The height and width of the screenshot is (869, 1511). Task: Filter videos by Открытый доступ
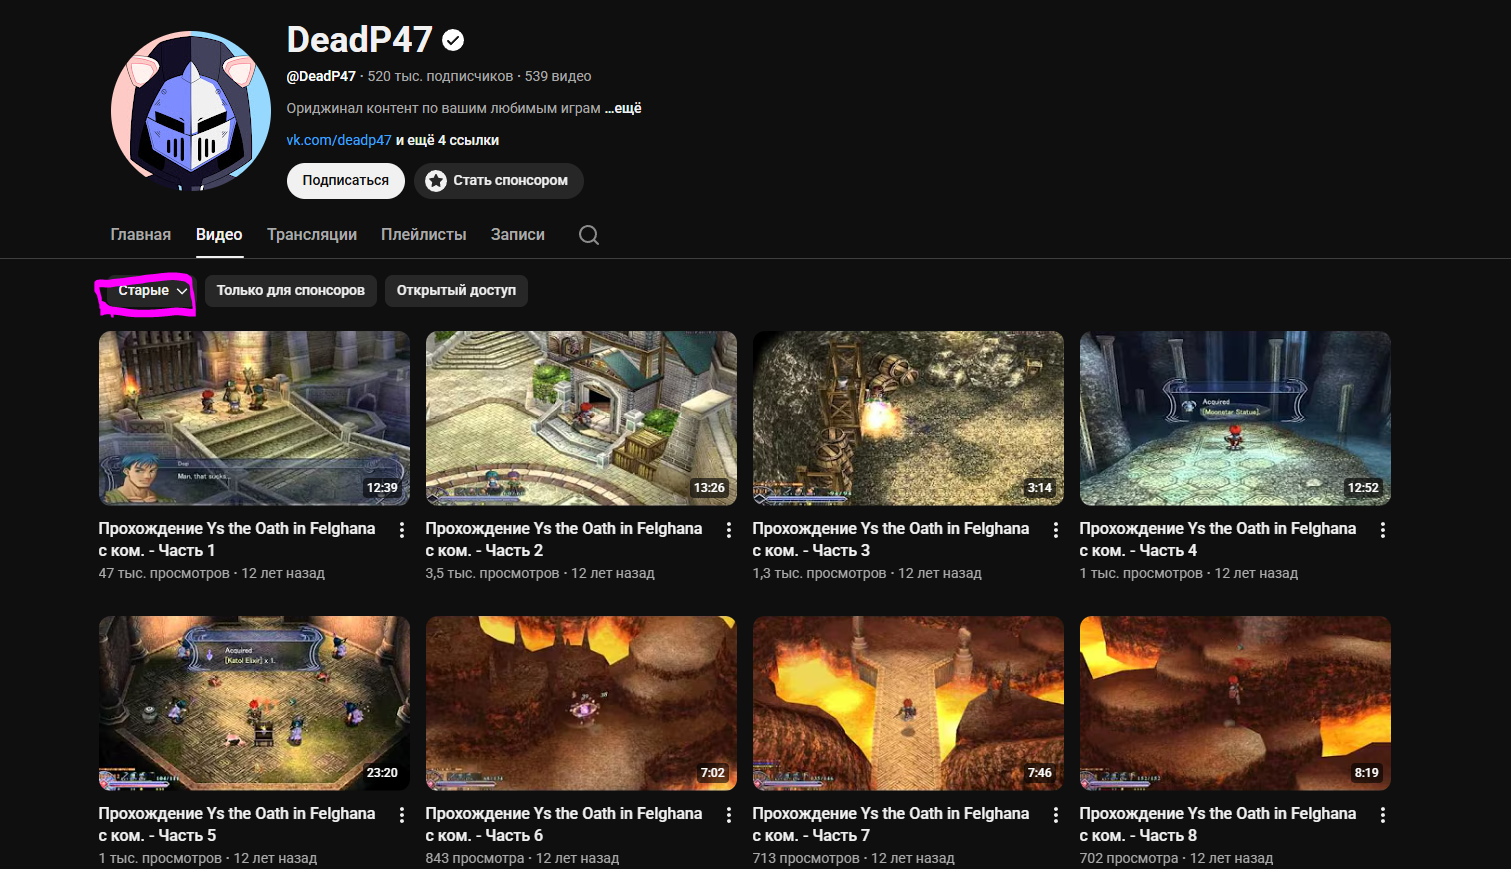456,291
